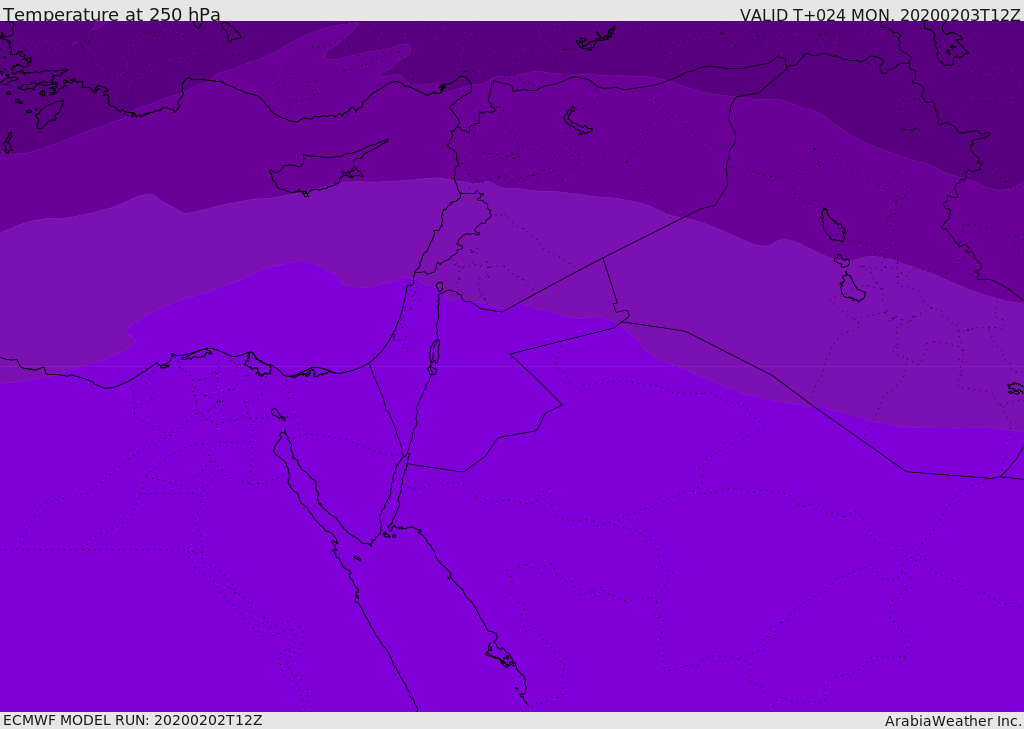The image size is (1024, 729).
Task: Click the 'VALID T+024 MON. 20200203T12Z' label
Action: click(x=880, y=14)
